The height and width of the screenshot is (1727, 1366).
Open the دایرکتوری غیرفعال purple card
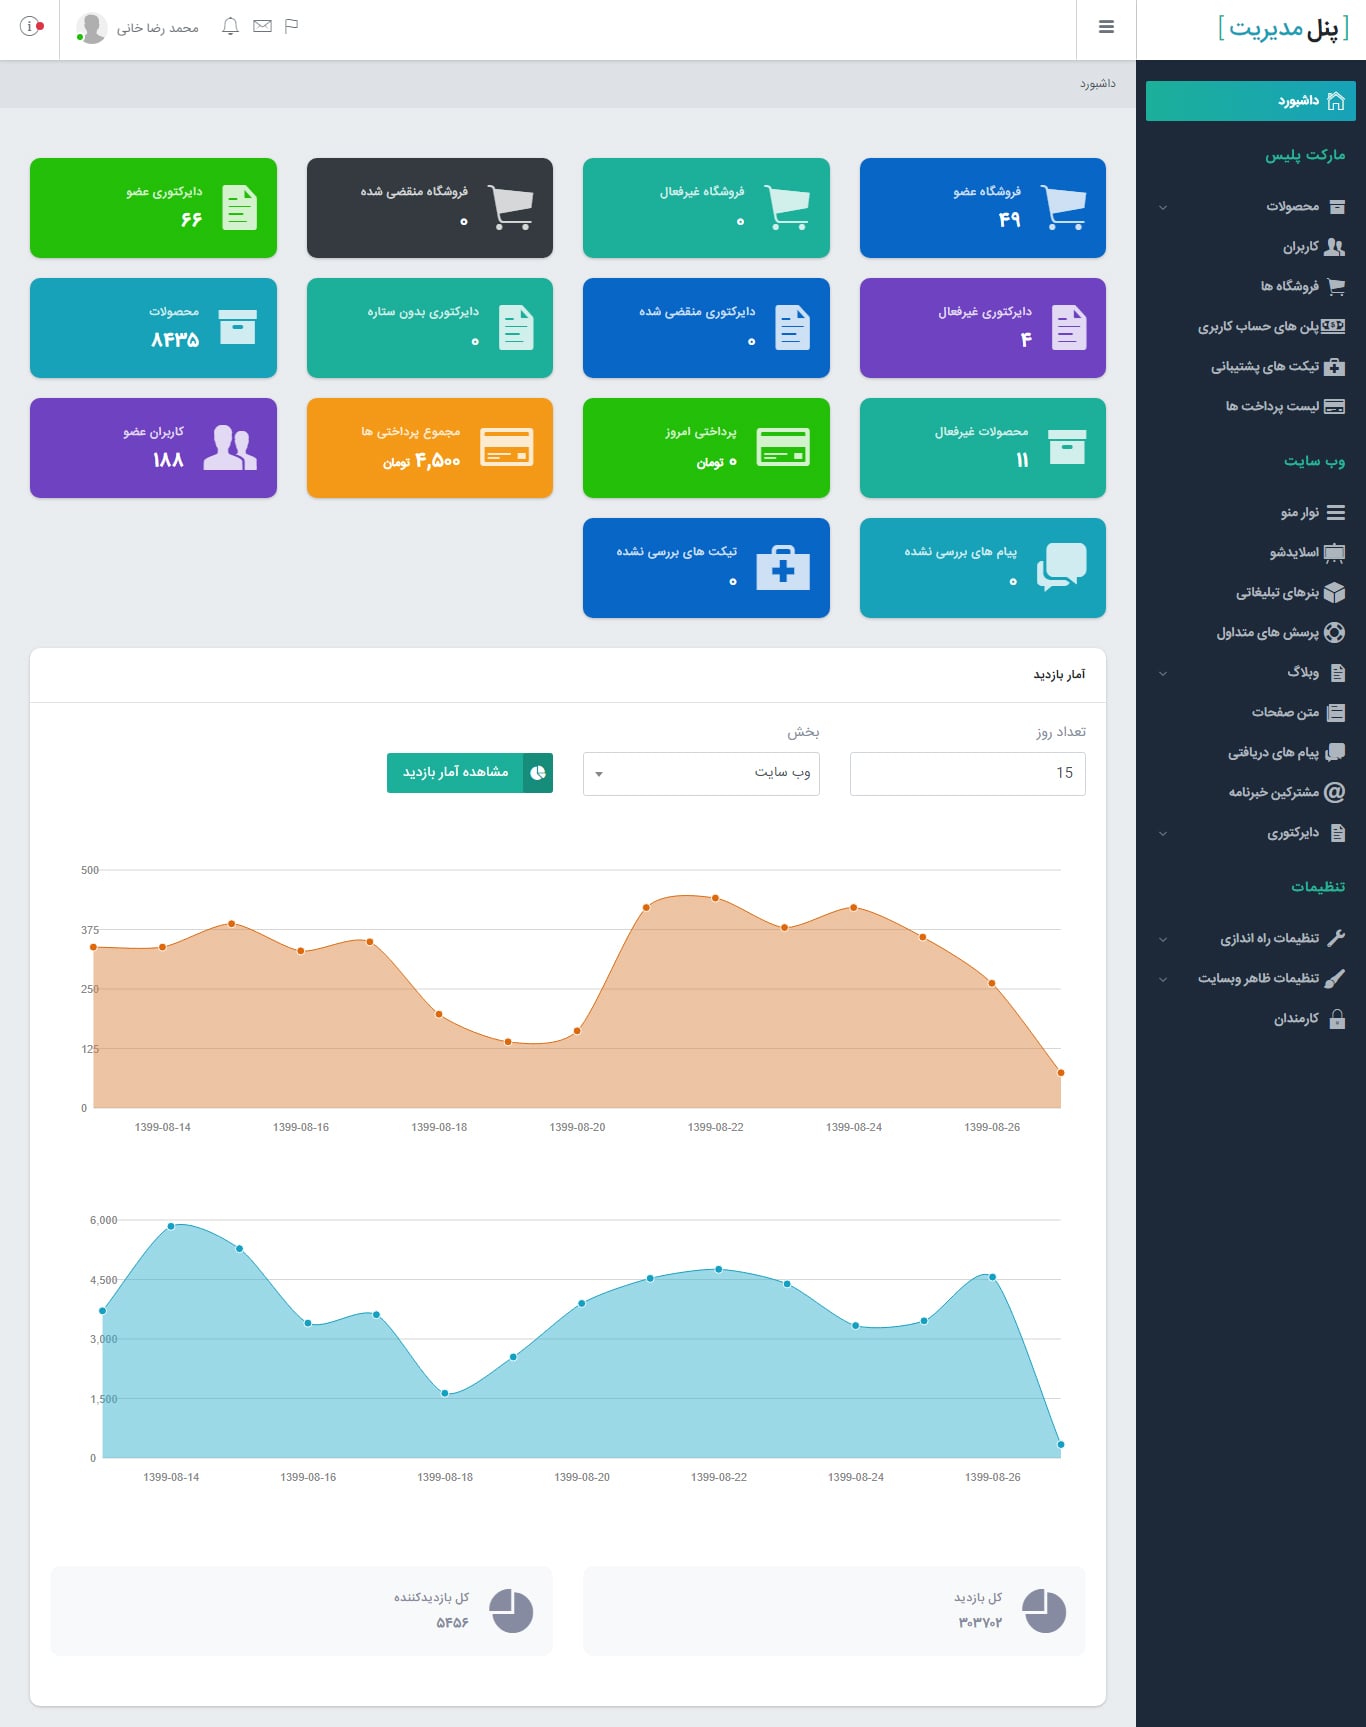(x=983, y=328)
